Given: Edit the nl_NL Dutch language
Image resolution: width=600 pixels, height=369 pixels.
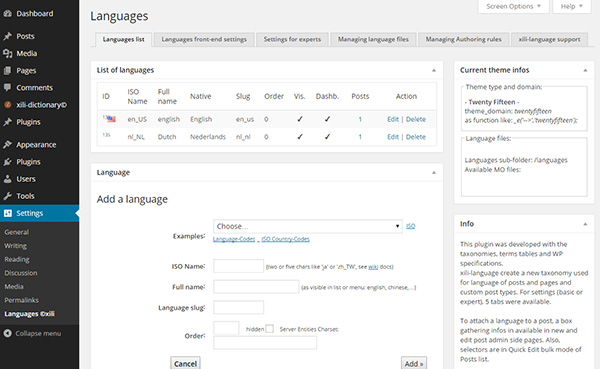Looking at the screenshot, I should tap(393, 137).
